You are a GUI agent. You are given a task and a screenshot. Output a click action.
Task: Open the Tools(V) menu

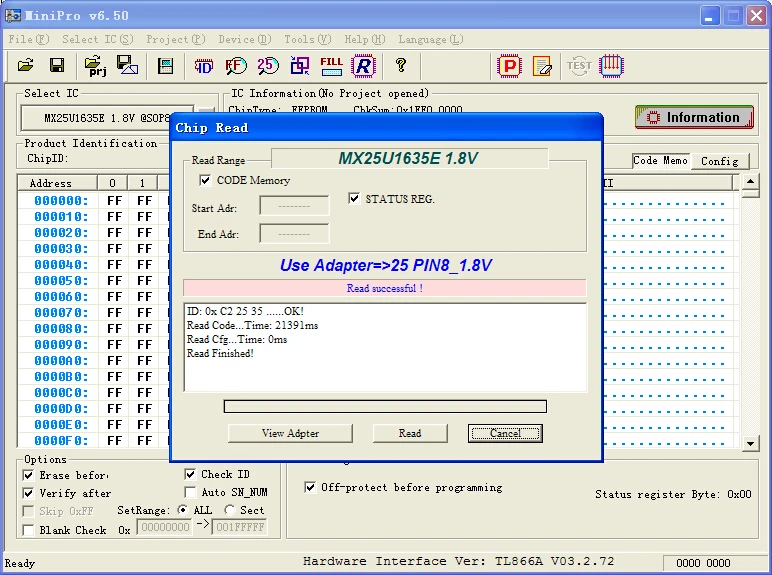pos(307,39)
